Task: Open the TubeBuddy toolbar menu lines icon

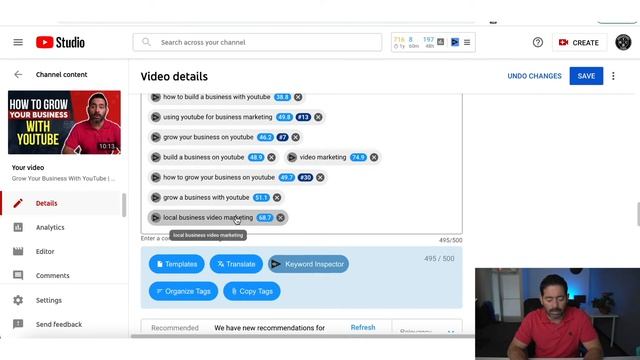Action: point(467,42)
